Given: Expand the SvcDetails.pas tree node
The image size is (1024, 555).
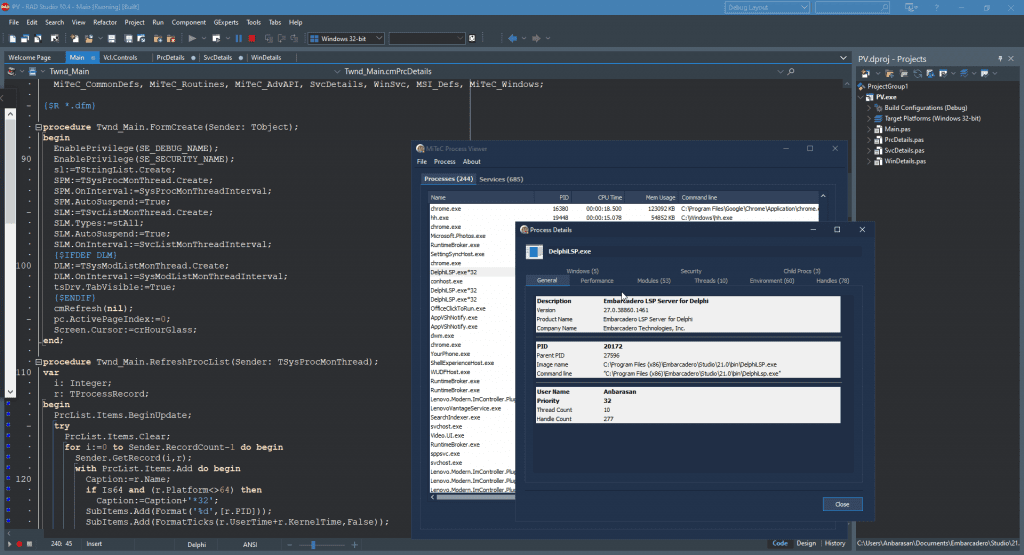Looking at the screenshot, I should pyautogui.click(x=869, y=150).
